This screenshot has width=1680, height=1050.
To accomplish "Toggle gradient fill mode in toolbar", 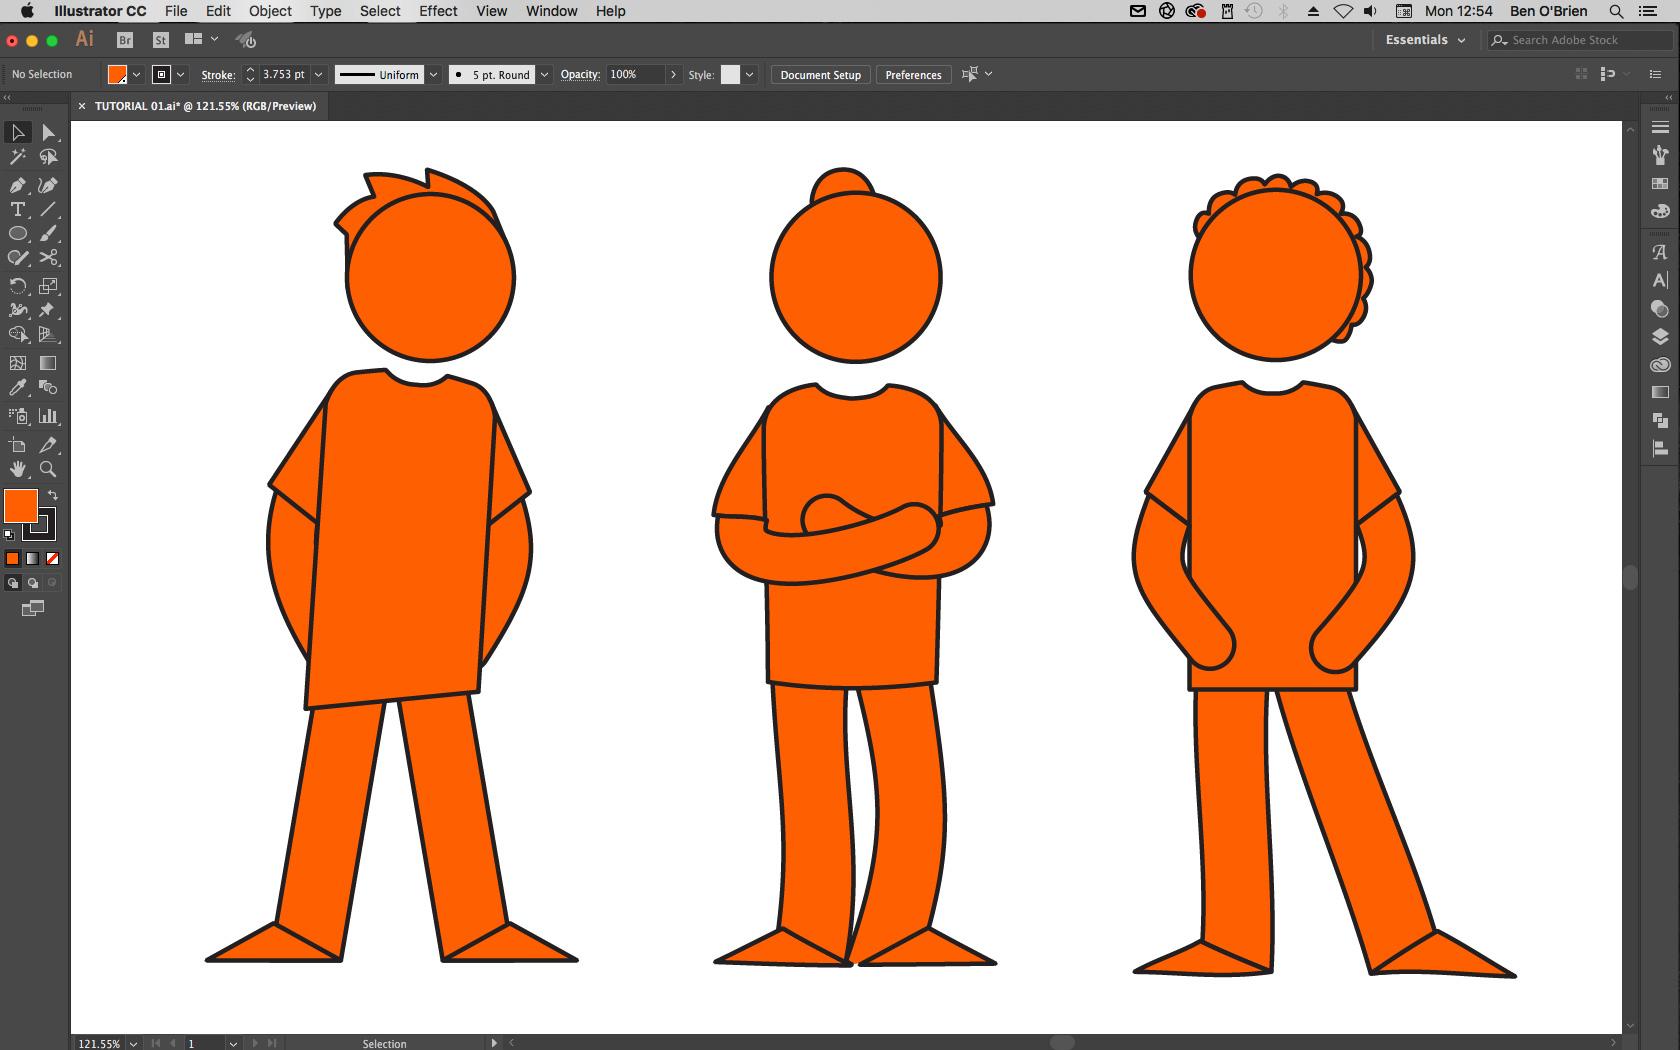I will (x=32, y=558).
